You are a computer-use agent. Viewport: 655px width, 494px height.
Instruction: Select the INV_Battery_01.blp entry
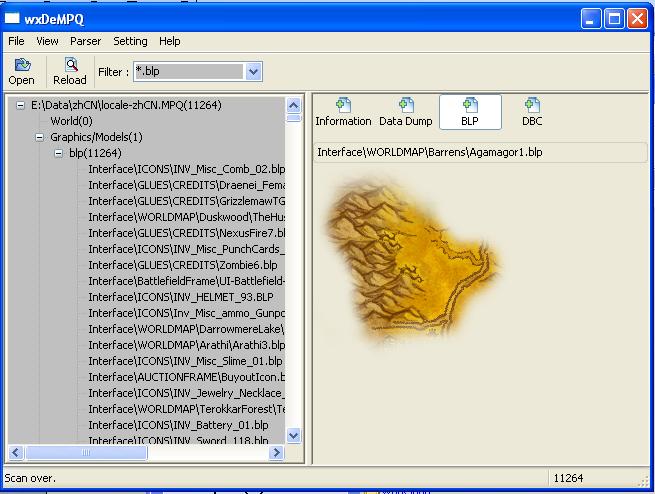coord(178,425)
